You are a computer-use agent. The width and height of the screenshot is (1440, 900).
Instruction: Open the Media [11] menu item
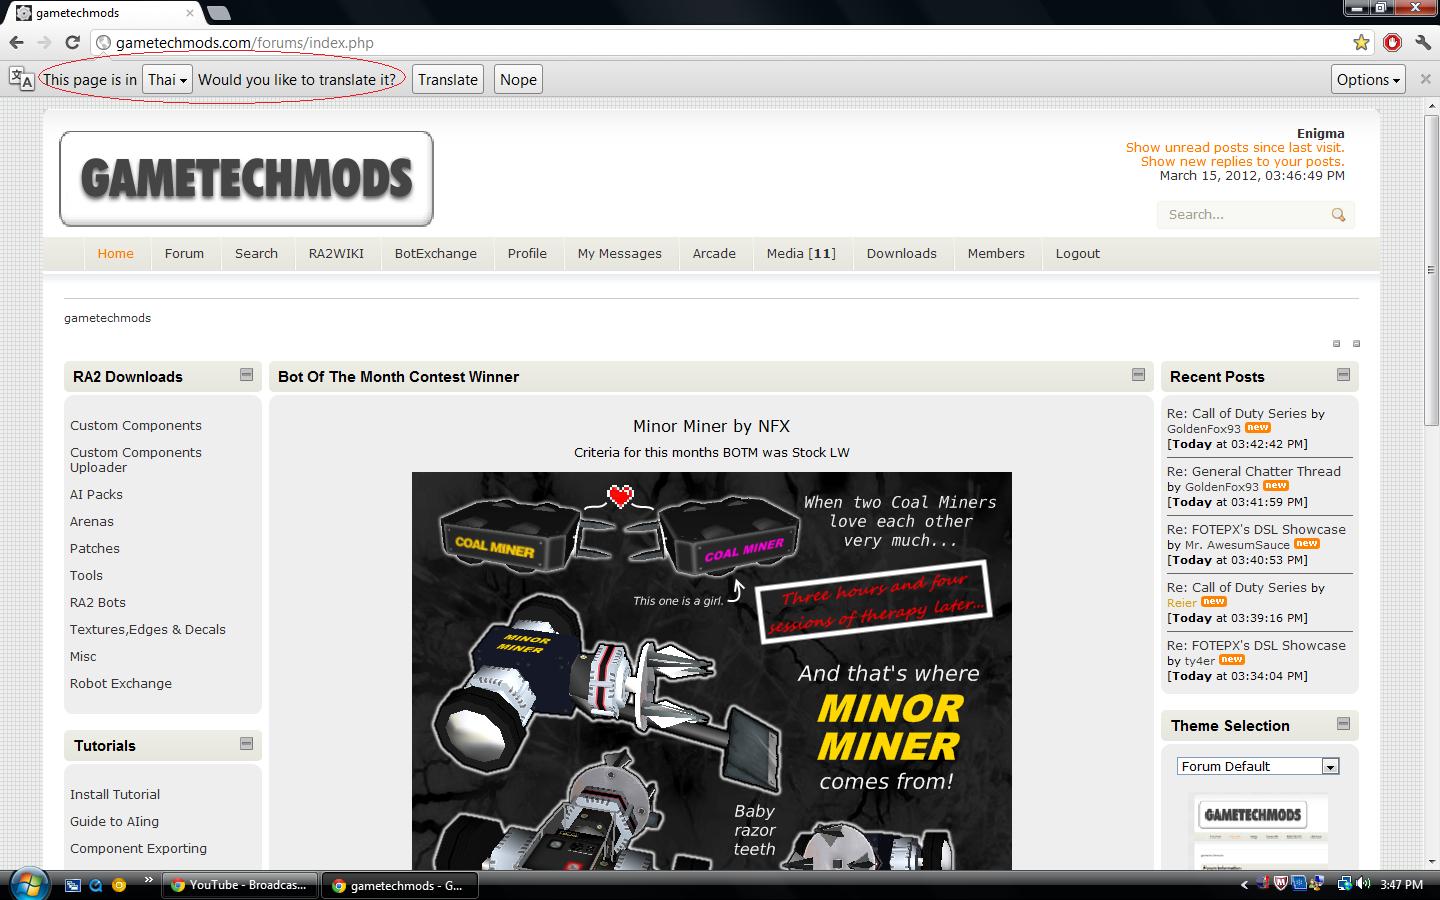point(801,253)
